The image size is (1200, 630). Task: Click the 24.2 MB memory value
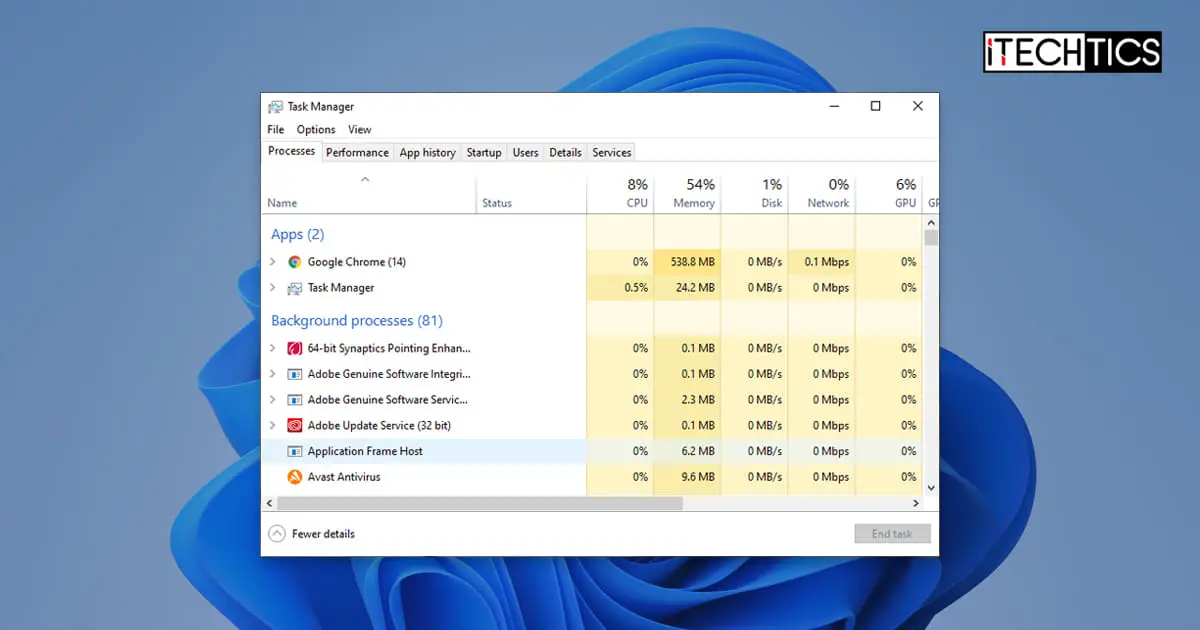tap(695, 288)
